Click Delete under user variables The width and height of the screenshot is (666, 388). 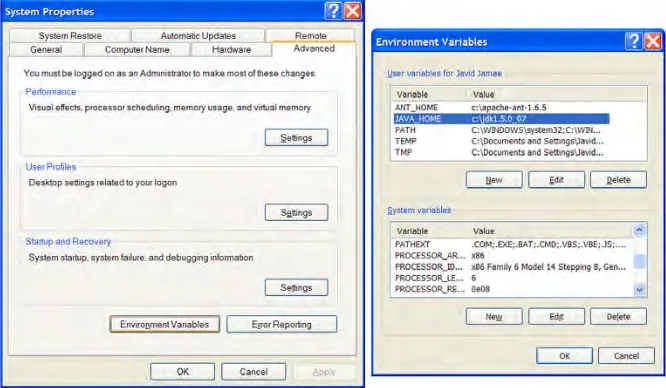(618, 180)
